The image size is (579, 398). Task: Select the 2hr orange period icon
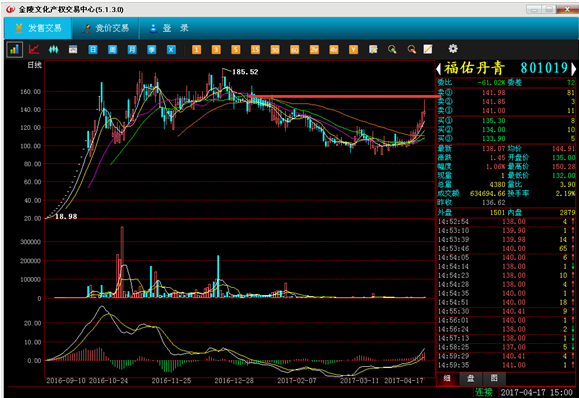(314, 49)
